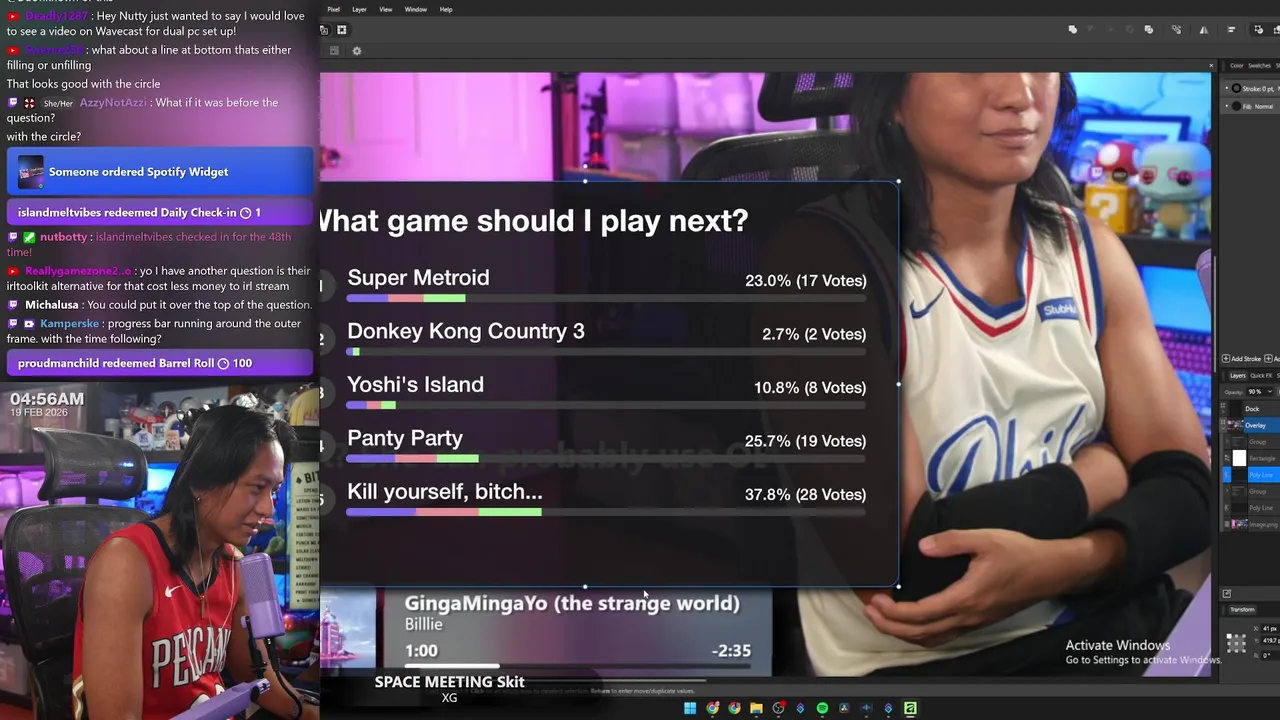Expand the second Group layer below Poly Line
The height and width of the screenshot is (720, 1280).
tap(1227, 491)
